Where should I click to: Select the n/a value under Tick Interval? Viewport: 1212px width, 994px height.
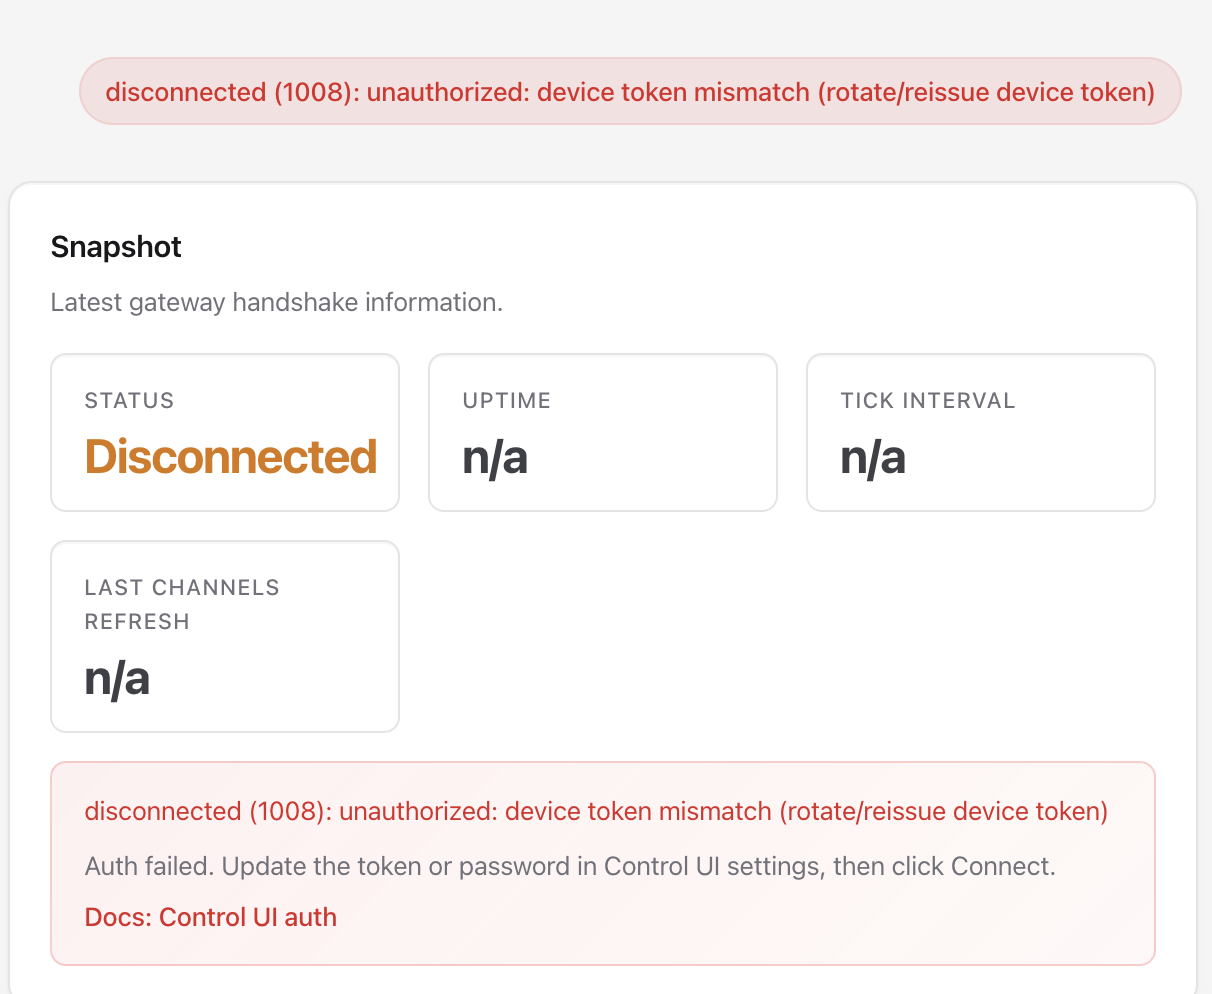click(873, 458)
